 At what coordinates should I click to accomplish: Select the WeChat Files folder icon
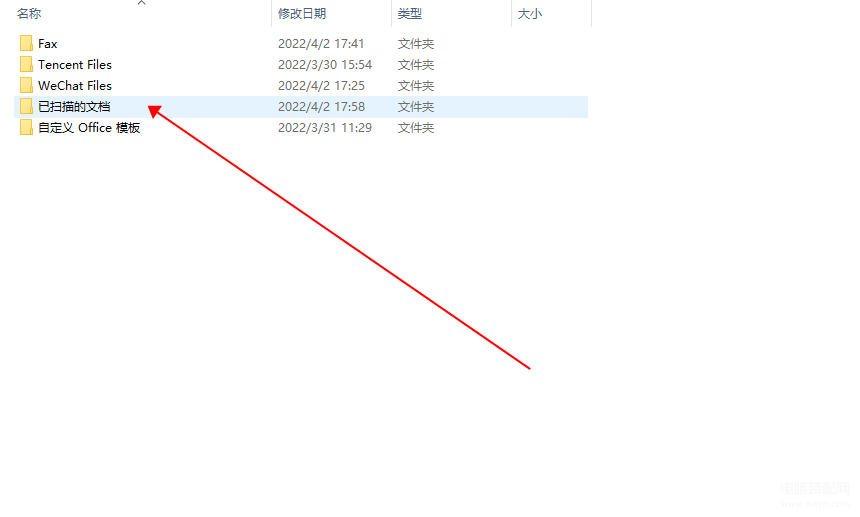click(26, 85)
